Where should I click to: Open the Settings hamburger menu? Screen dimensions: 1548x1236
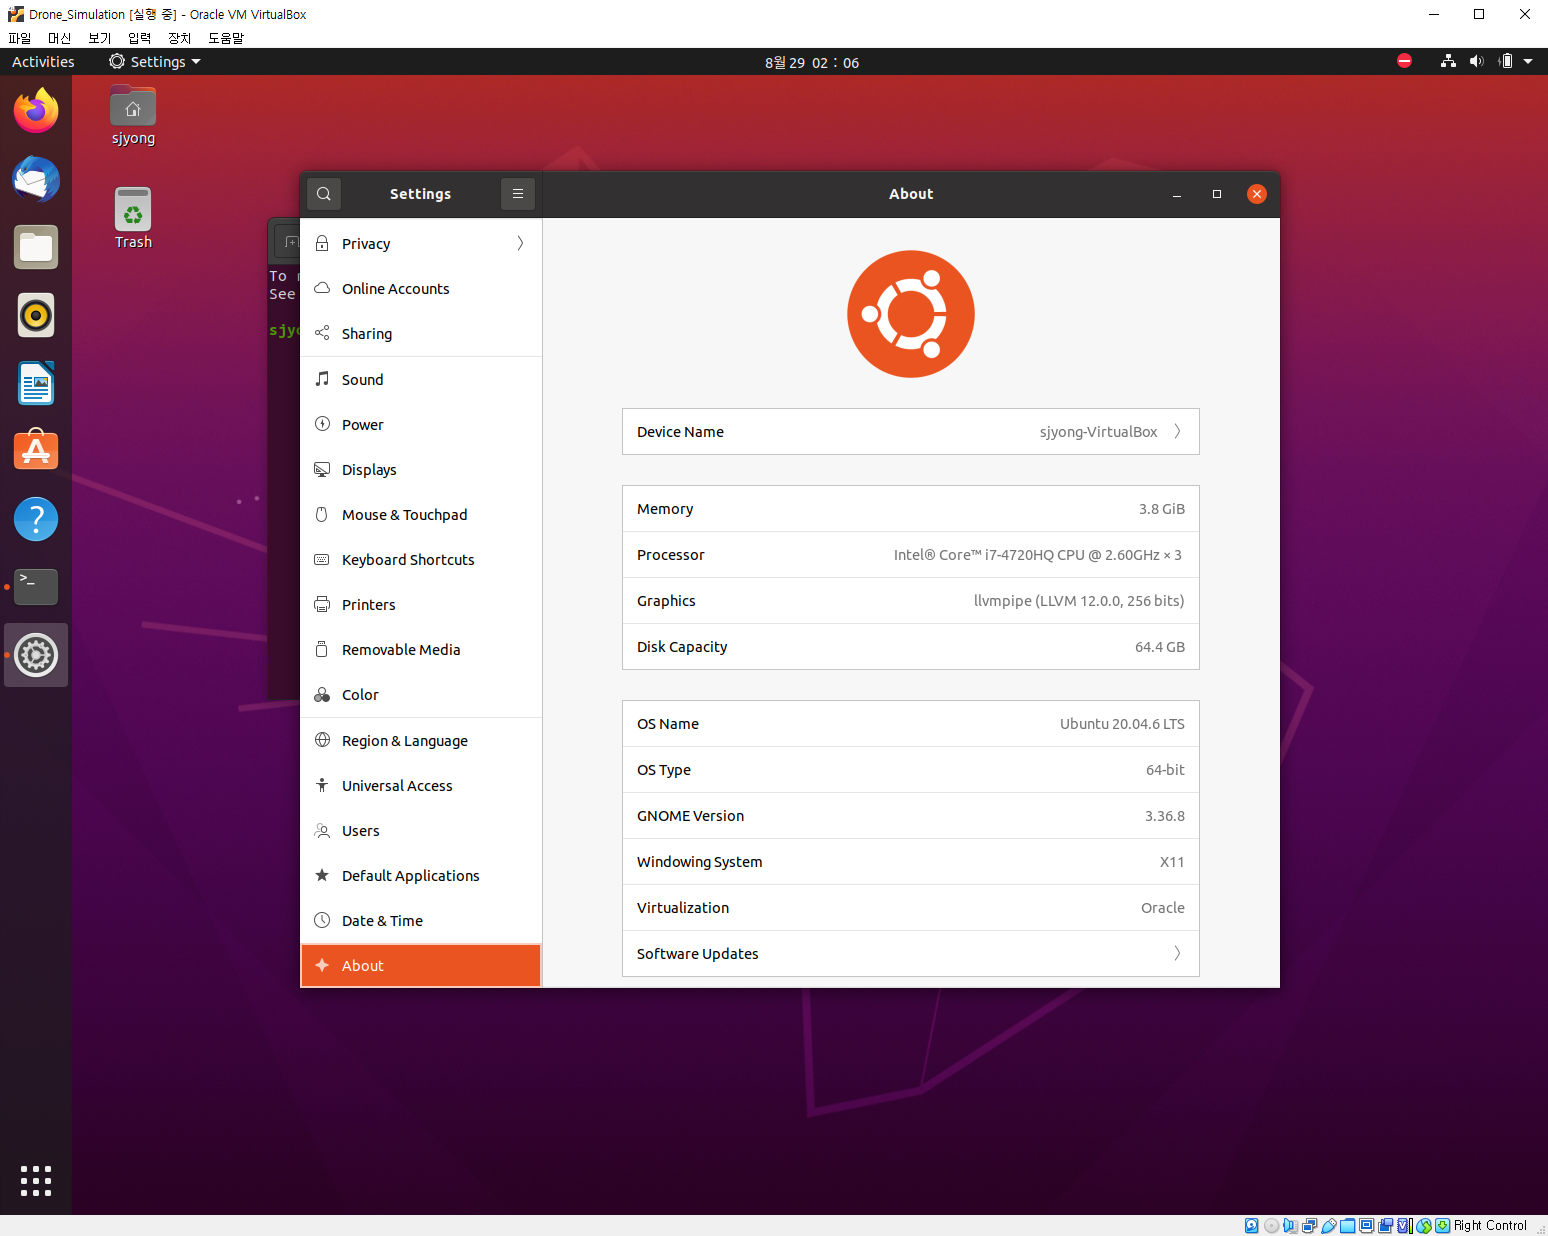pyautogui.click(x=518, y=194)
